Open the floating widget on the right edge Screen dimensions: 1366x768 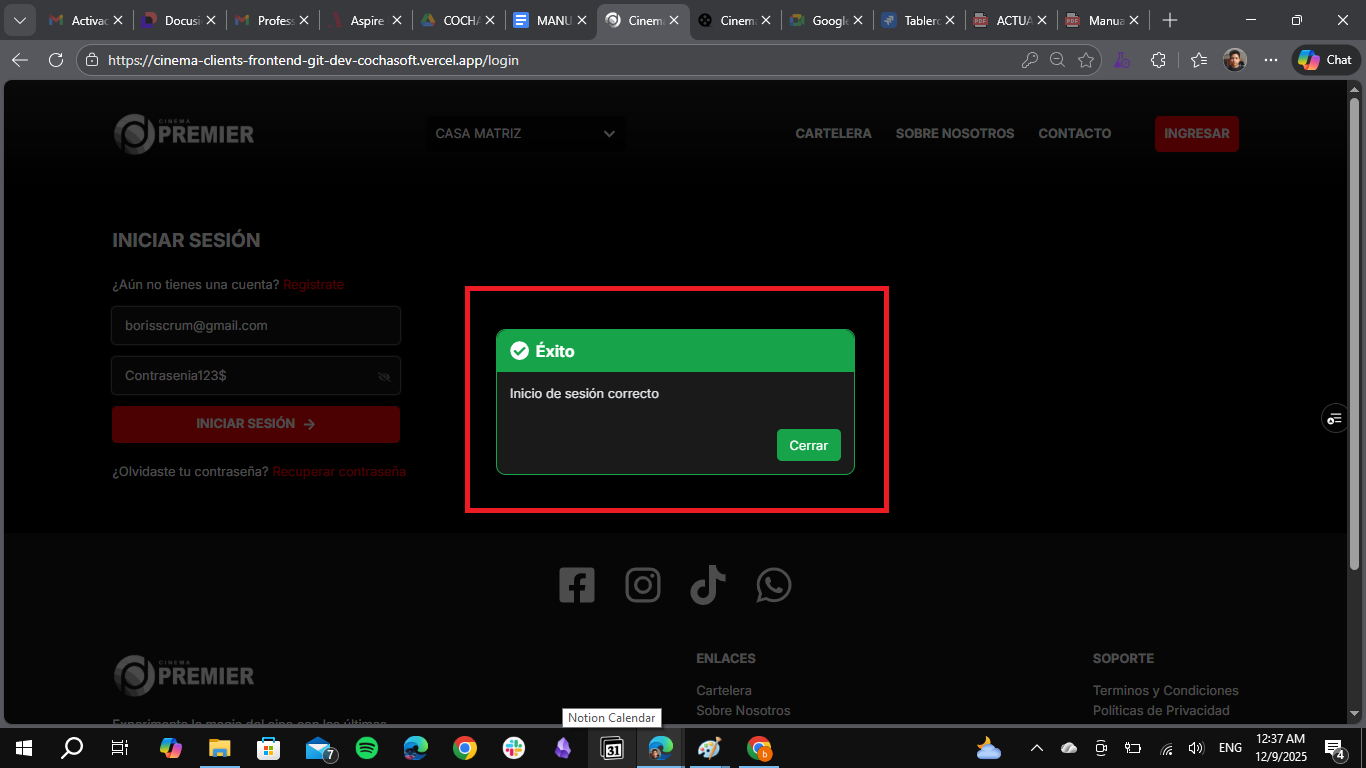pos(1334,418)
